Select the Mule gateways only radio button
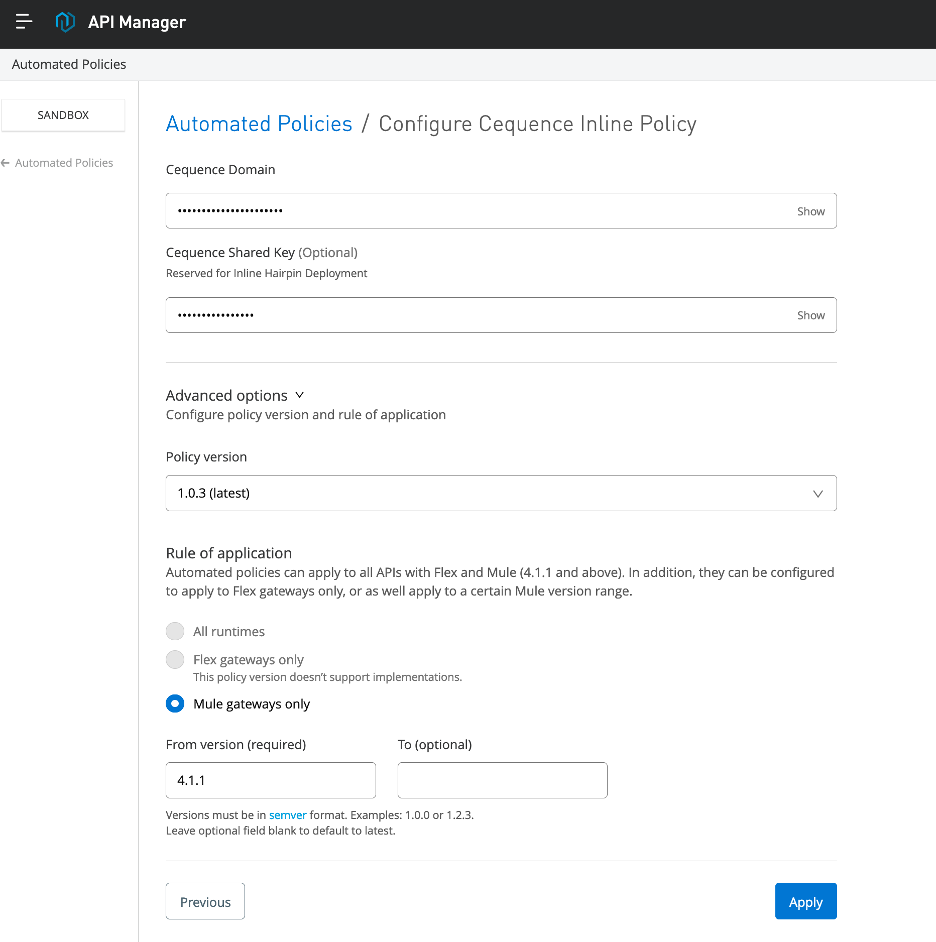Screen dimensions: 936x942 [175, 703]
